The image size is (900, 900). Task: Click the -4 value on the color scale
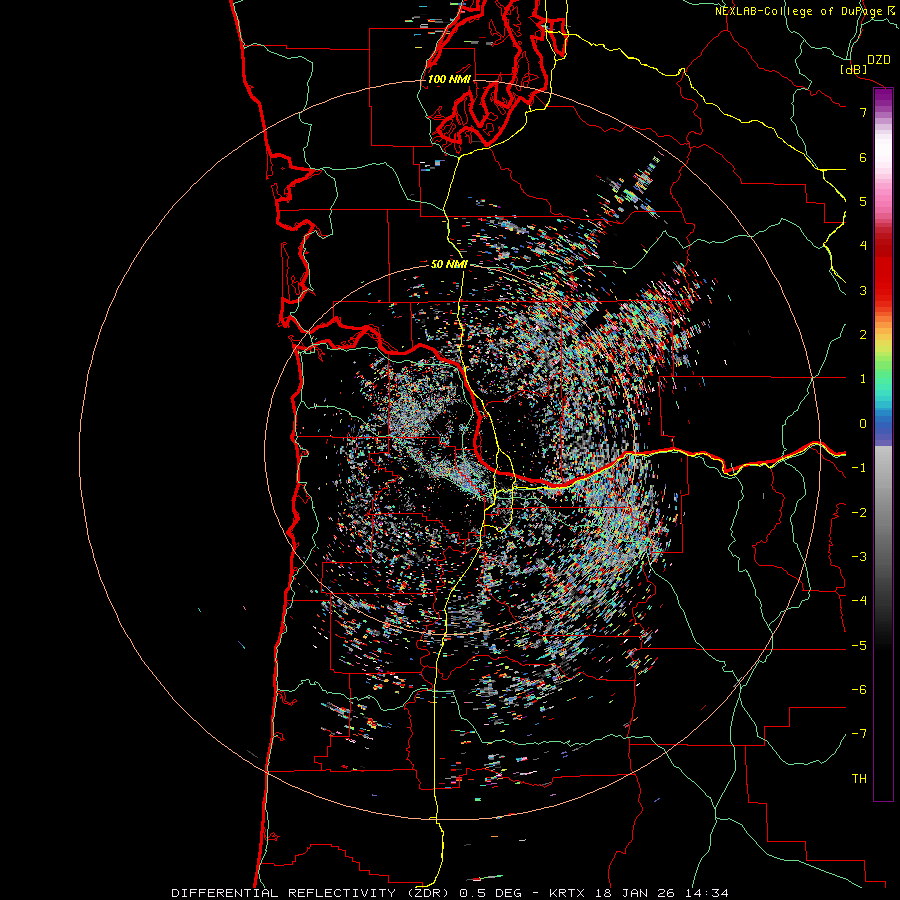pos(859,601)
